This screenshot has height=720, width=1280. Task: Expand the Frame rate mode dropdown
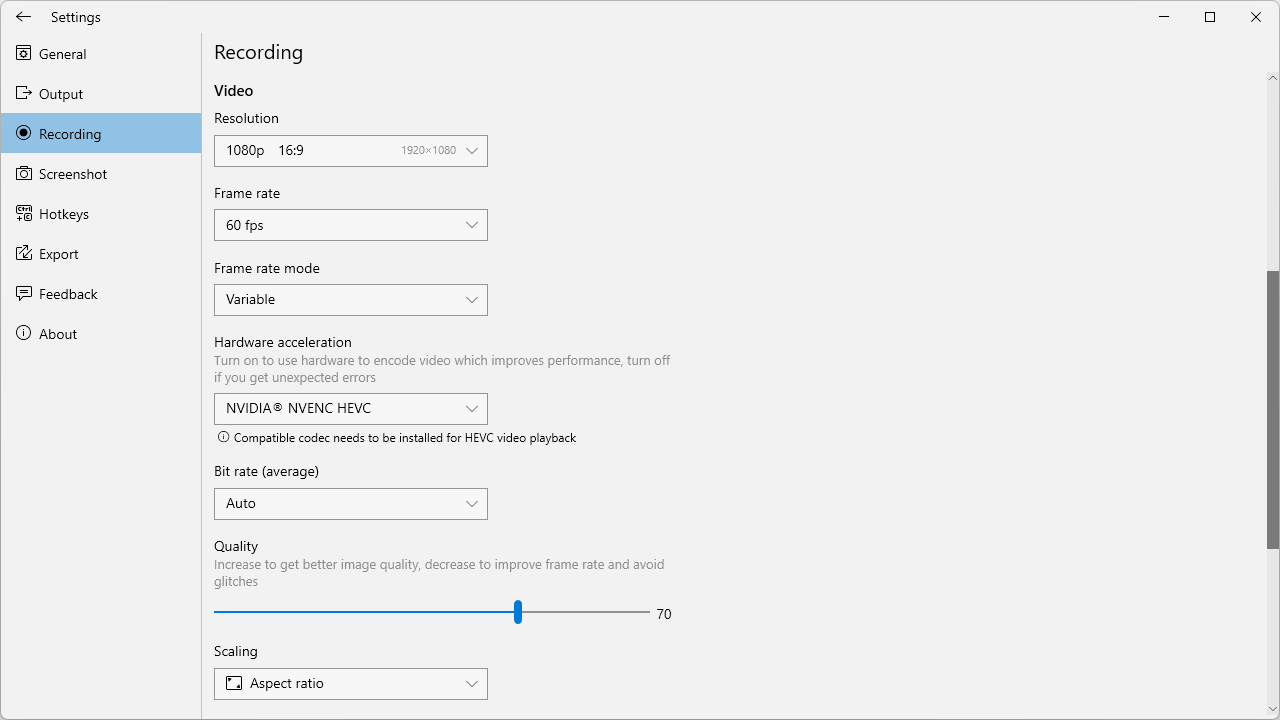point(350,299)
